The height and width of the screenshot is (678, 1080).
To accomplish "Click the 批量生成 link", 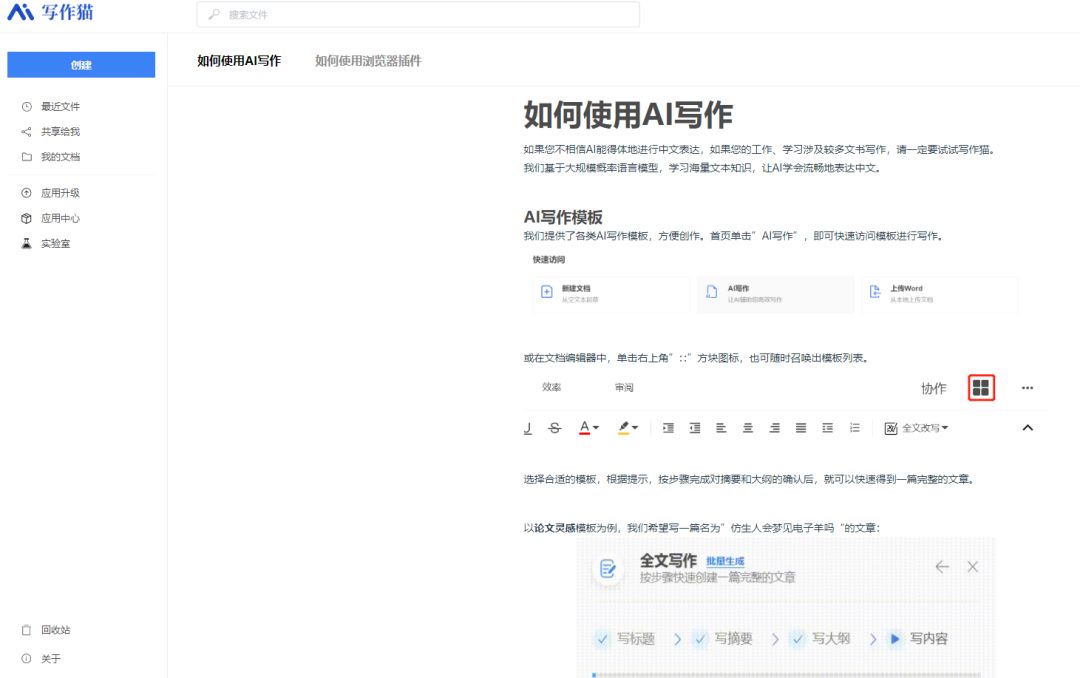I will (725, 562).
